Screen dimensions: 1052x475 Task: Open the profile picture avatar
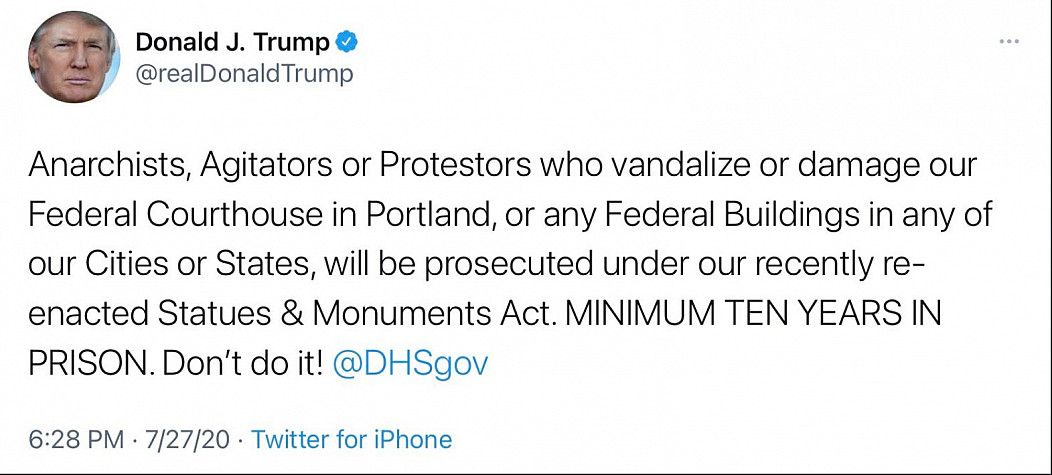click(x=69, y=59)
